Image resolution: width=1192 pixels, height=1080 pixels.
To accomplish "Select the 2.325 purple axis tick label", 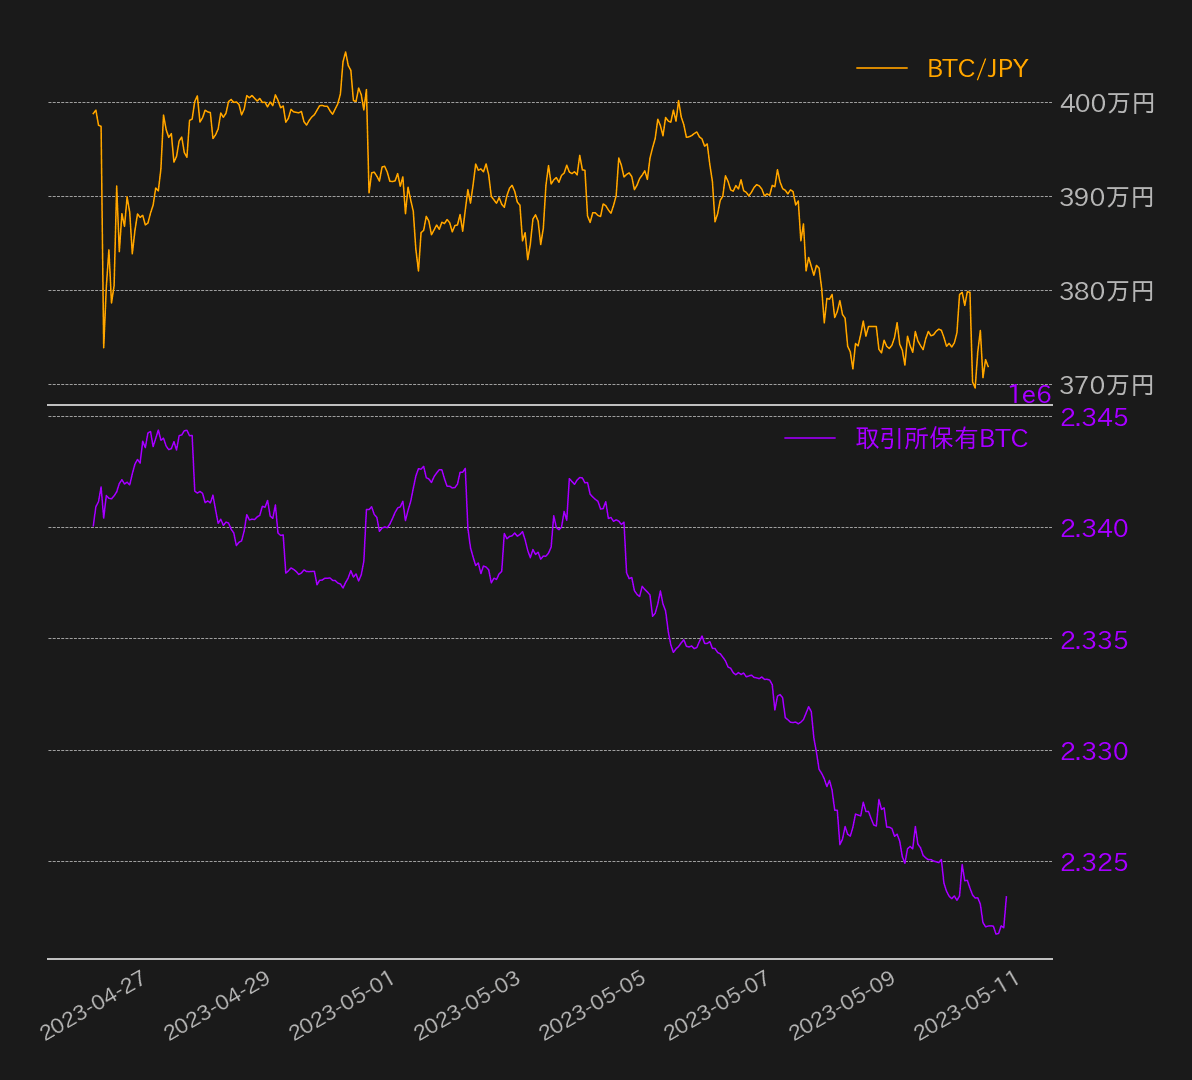I will [1094, 861].
